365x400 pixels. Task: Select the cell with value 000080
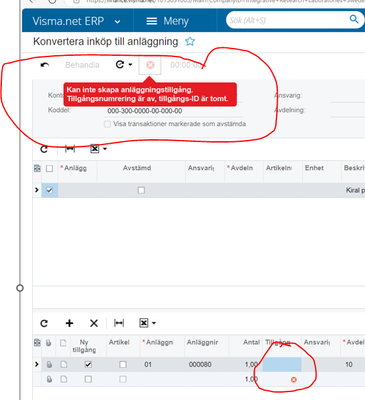(x=200, y=365)
